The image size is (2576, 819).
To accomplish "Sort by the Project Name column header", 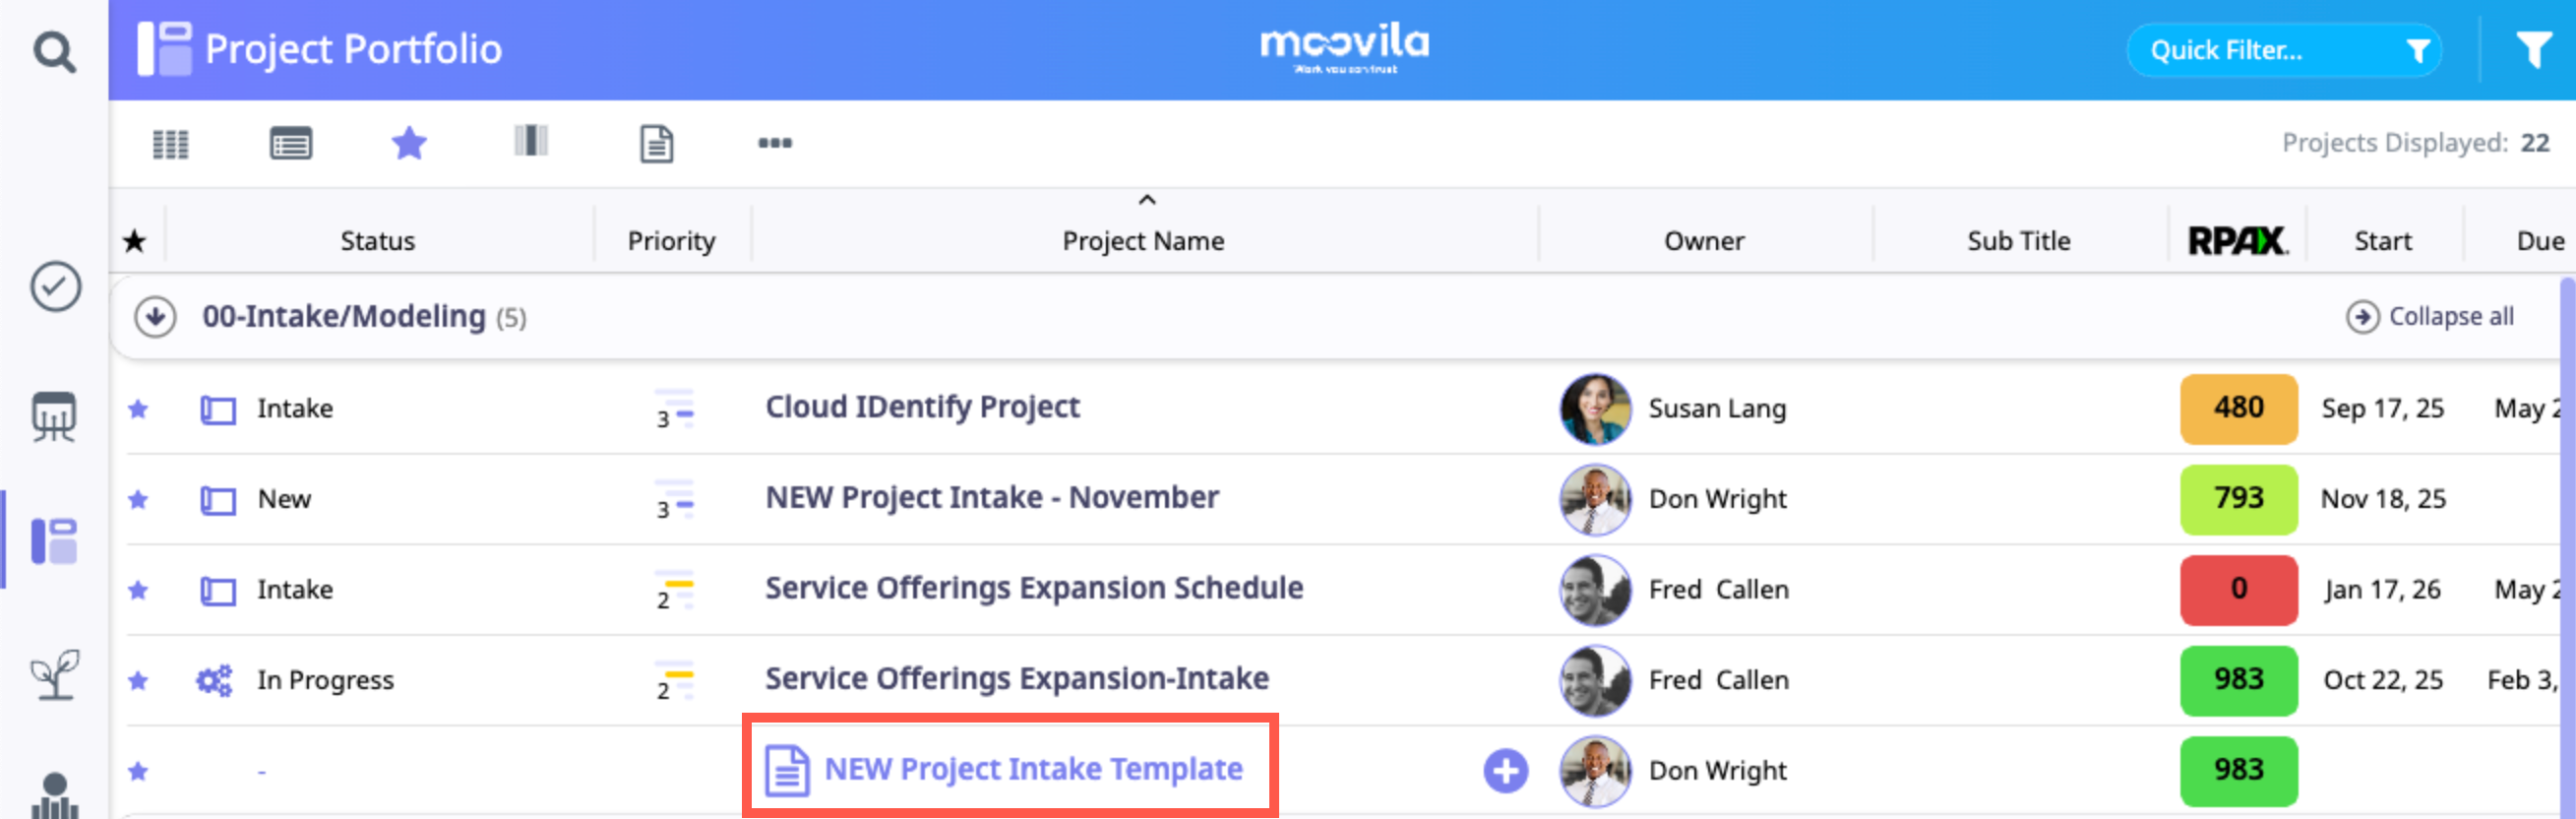I will tap(1143, 241).
